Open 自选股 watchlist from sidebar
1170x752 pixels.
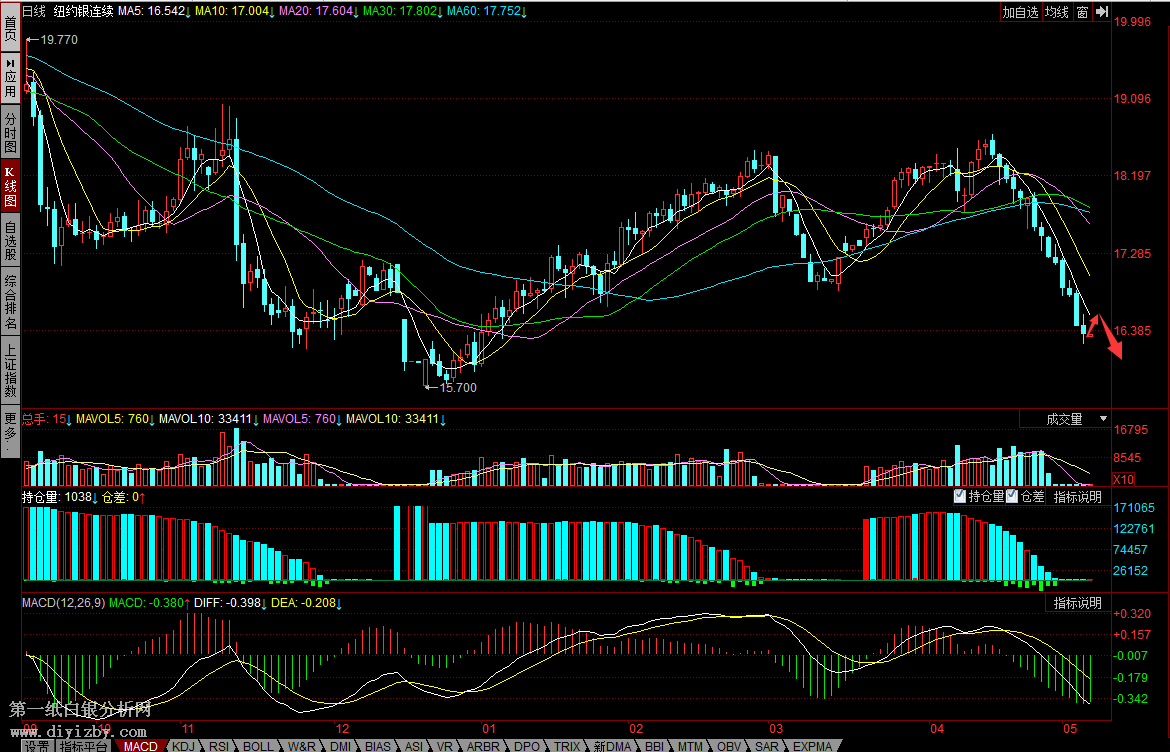click(x=10, y=240)
